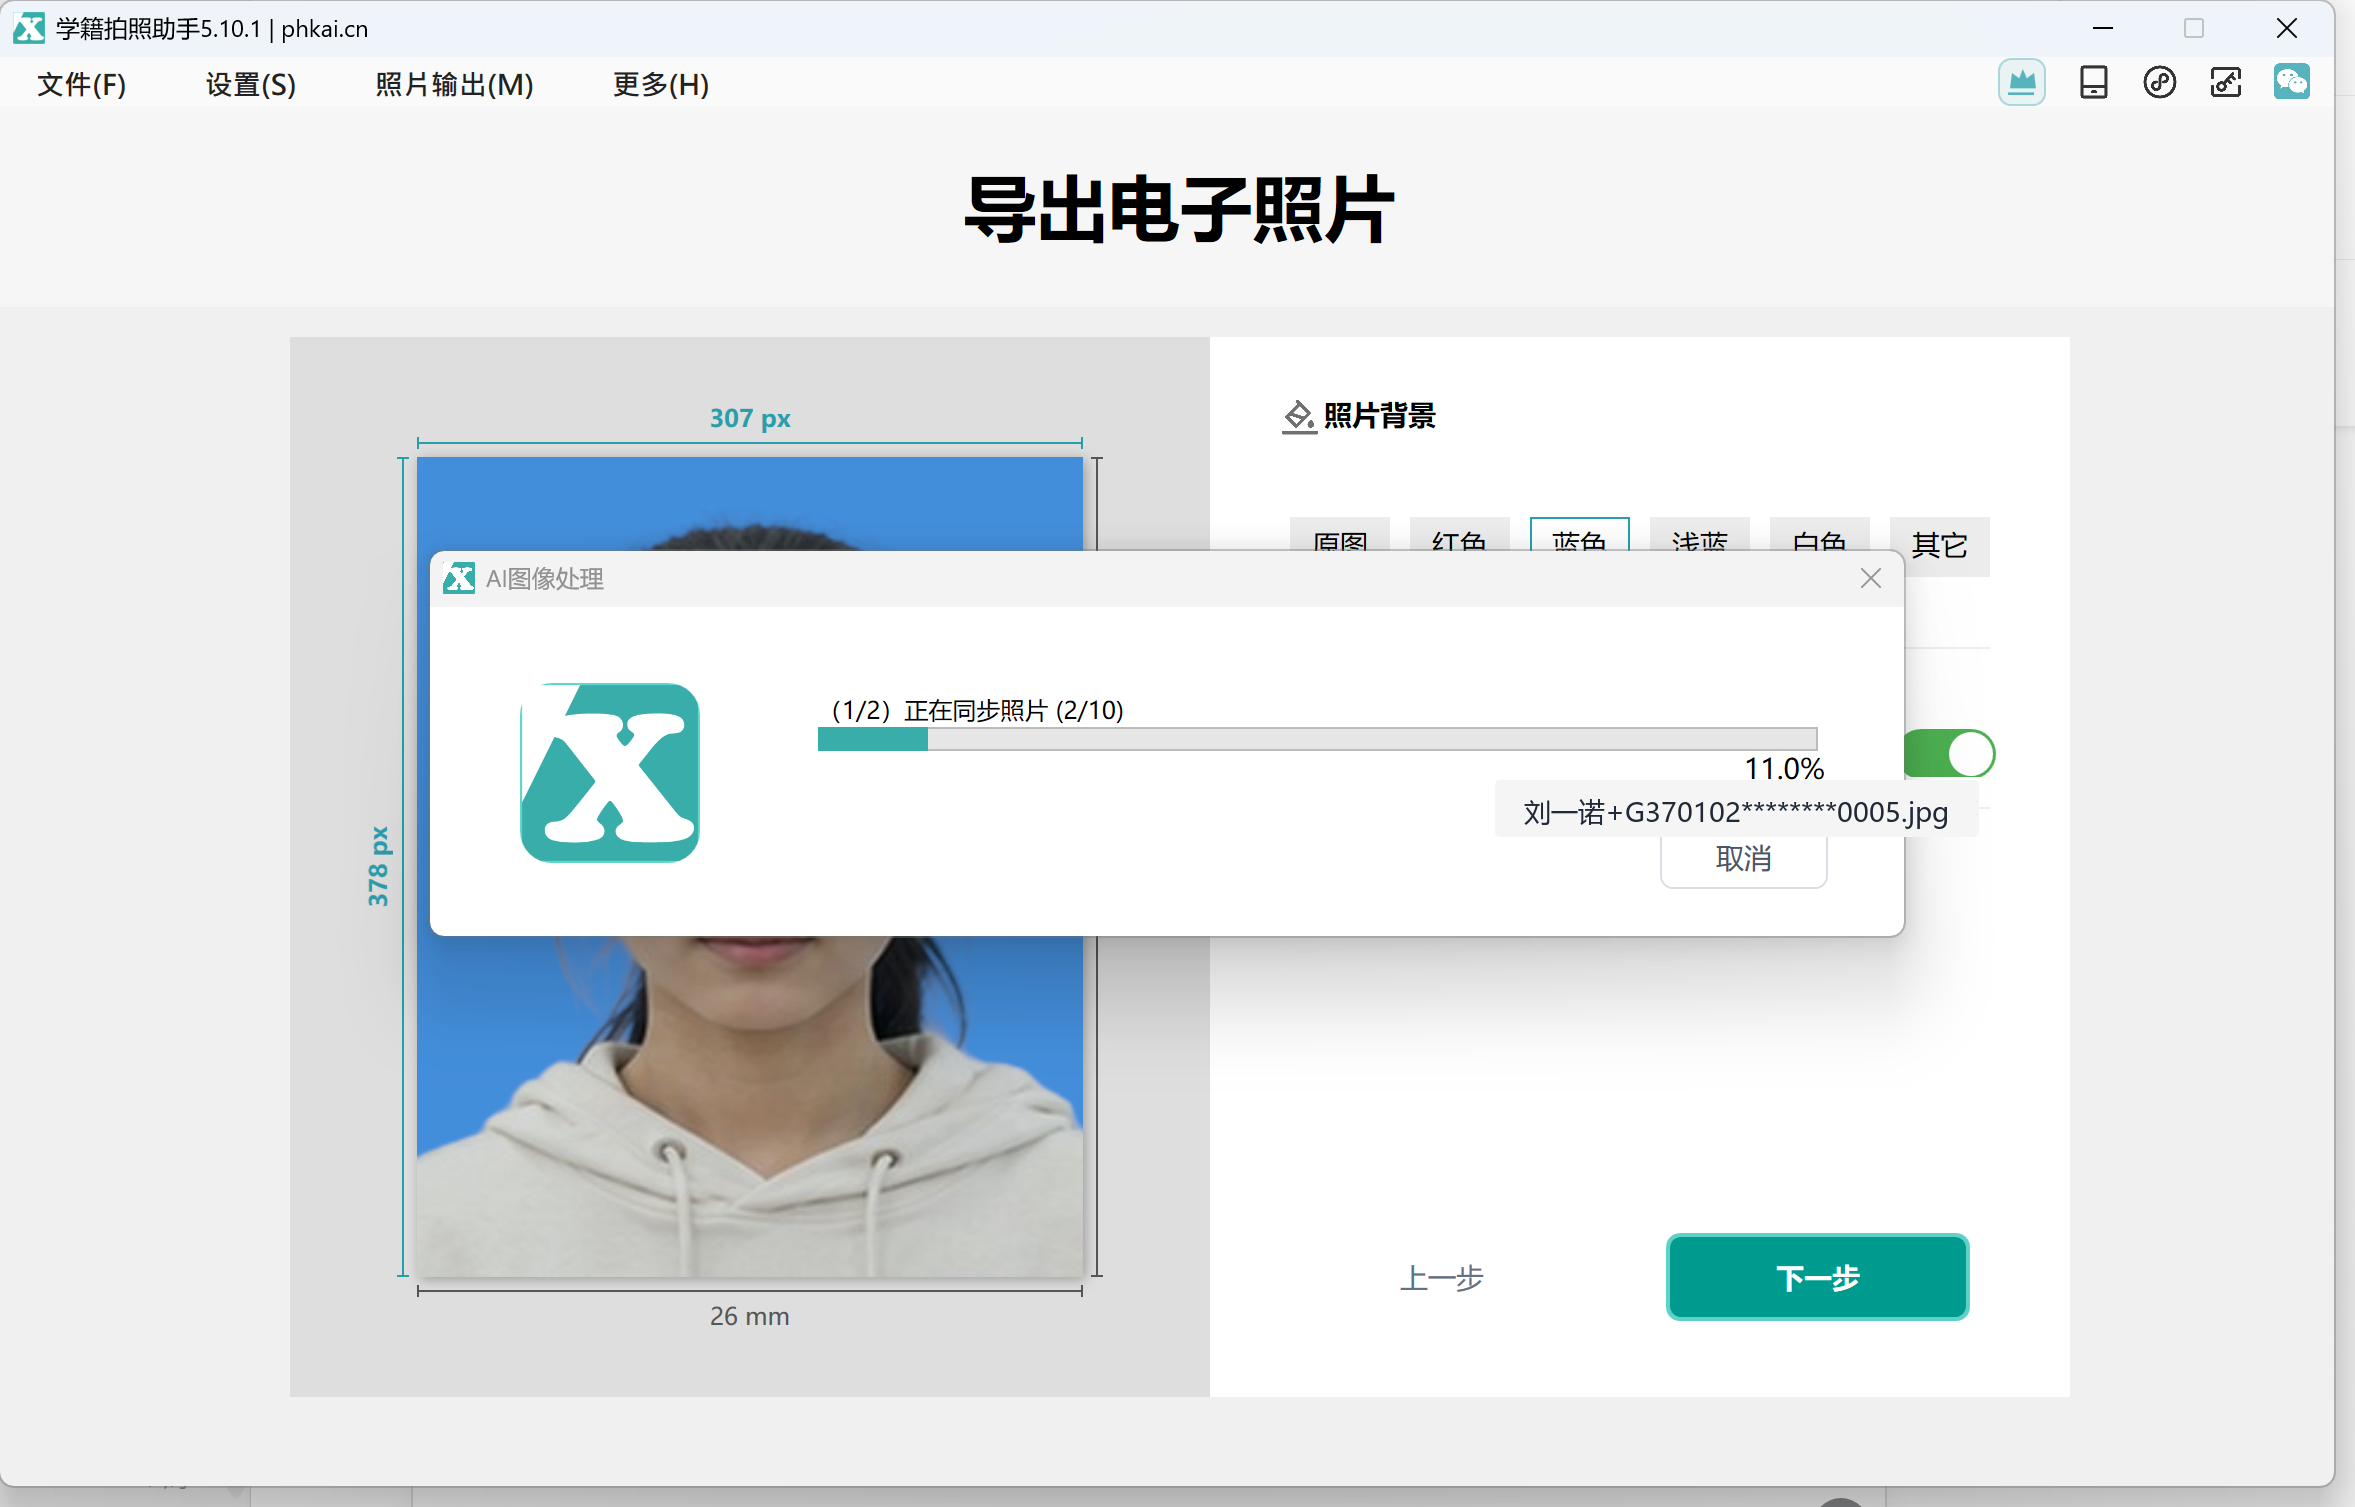Image resolution: width=2355 pixels, height=1507 pixels.
Task: Open the tablet device icon in the toolbar
Action: (2093, 83)
